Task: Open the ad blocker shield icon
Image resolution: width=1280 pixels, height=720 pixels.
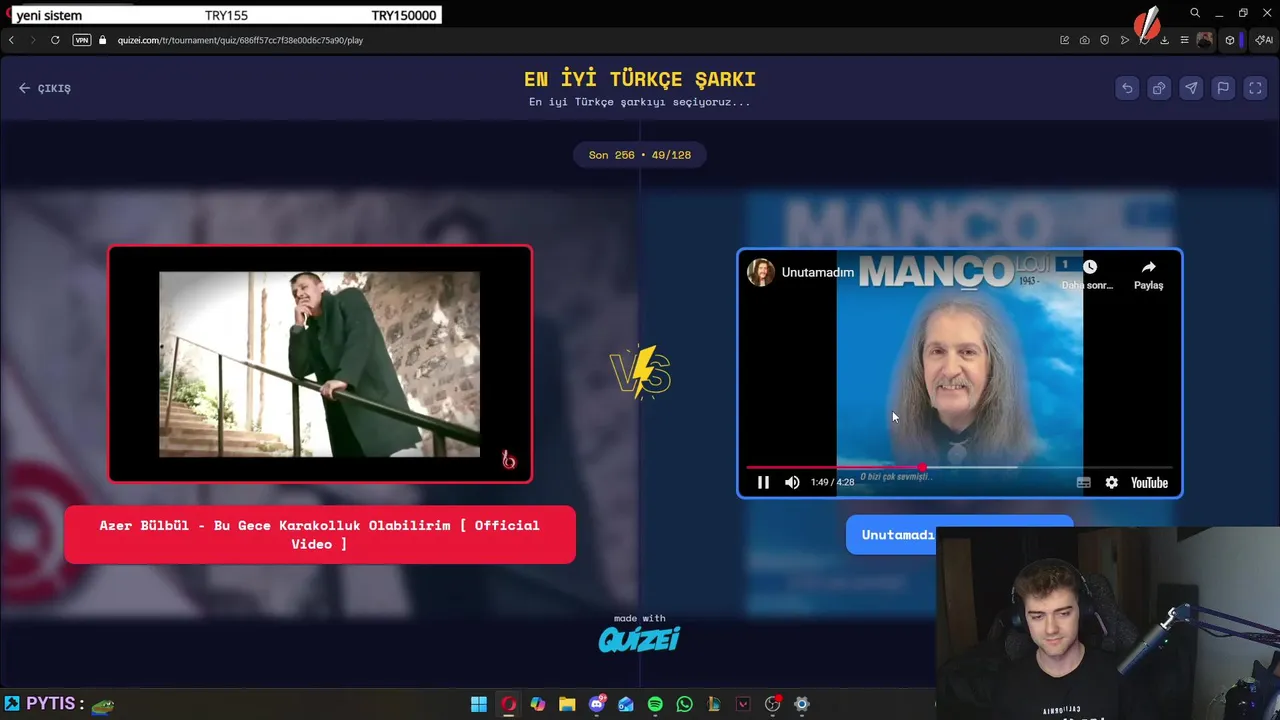Action: (x=1104, y=40)
